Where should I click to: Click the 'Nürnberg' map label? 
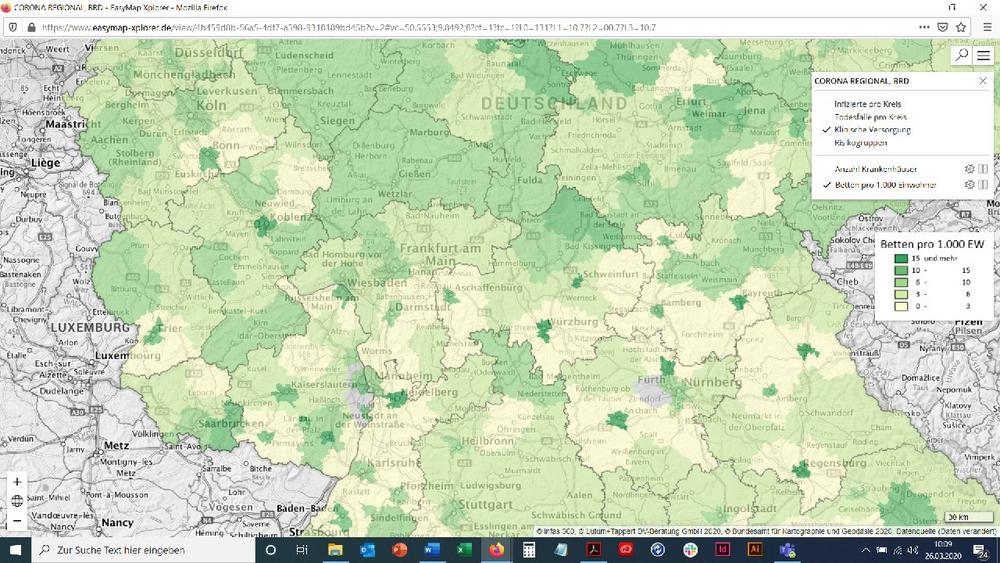pos(712,383)
